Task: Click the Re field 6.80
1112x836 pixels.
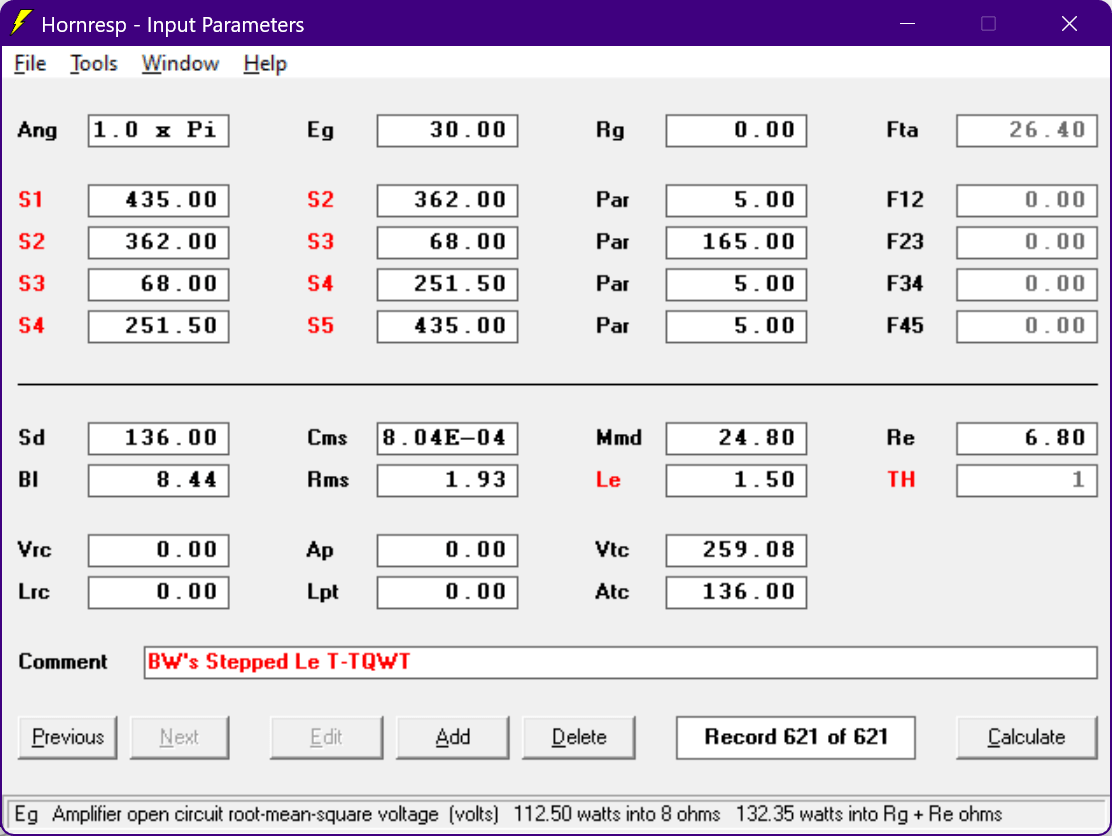Action: coord(1027,438)
